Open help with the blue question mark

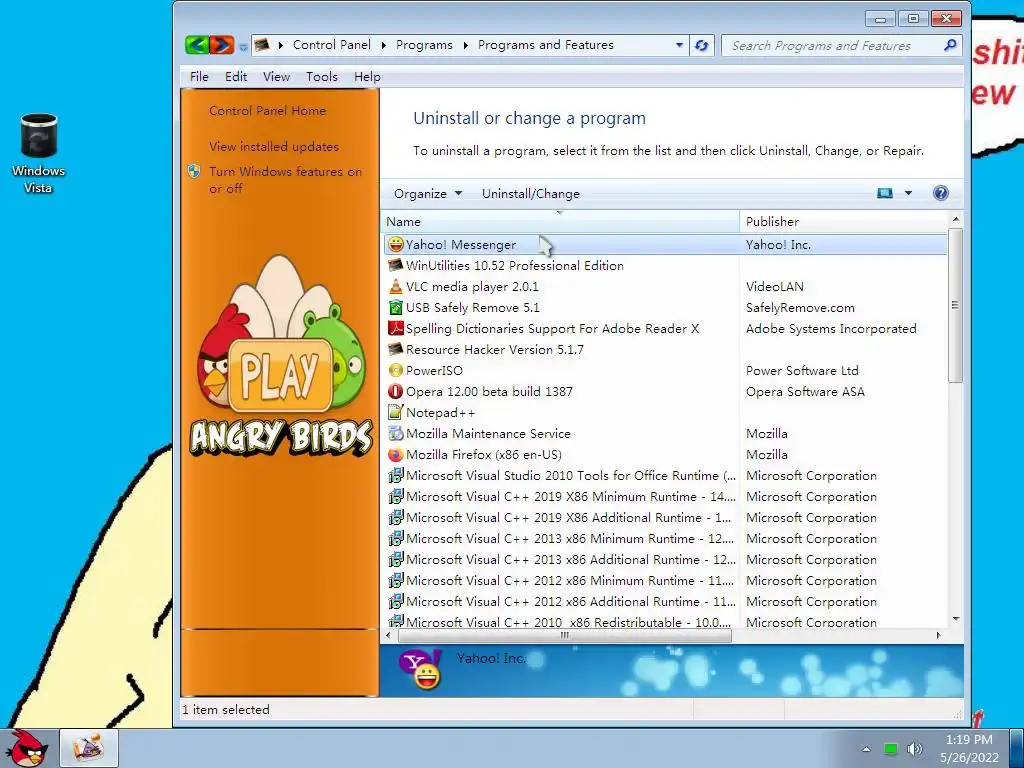(x=940, y=193)
